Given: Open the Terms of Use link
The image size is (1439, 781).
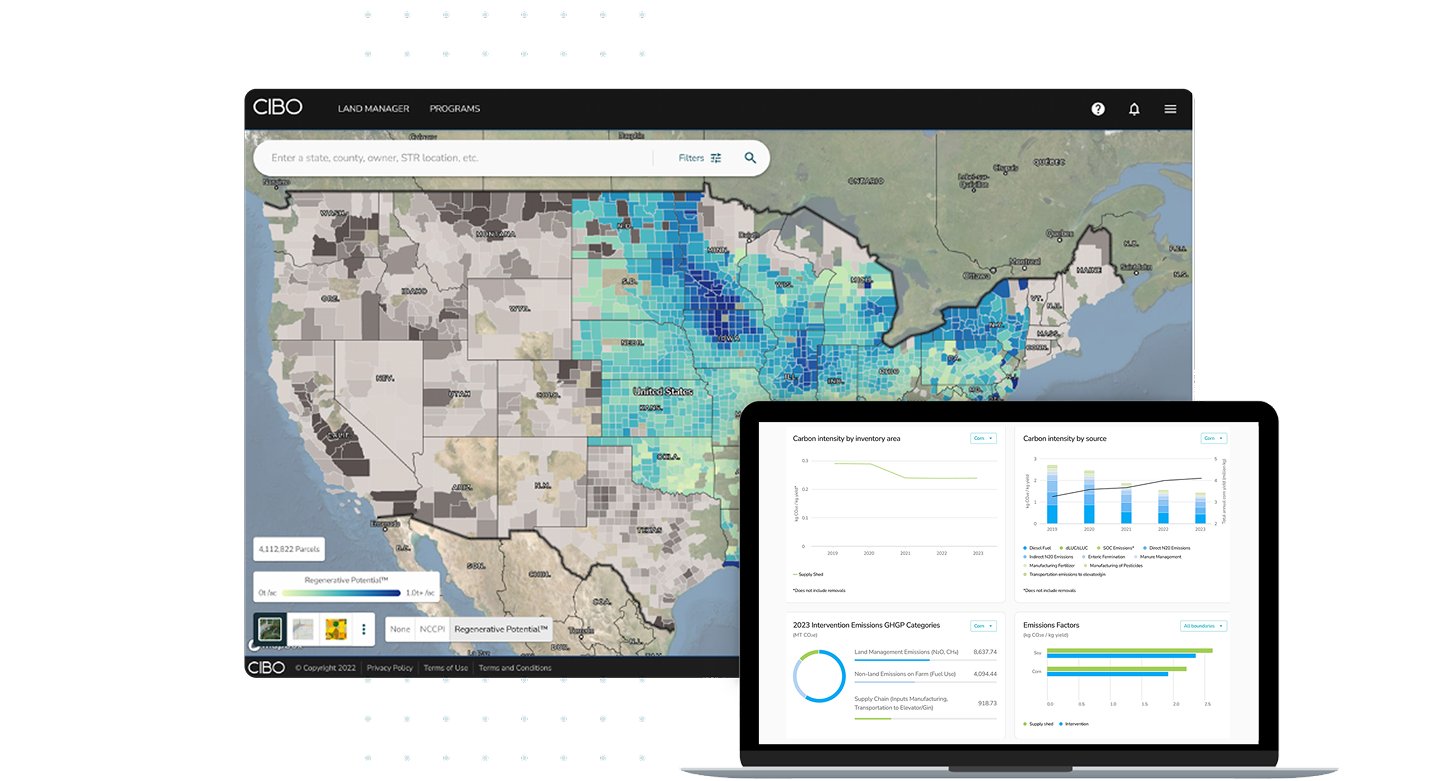Looking at the screenshot, I should 446,668.
